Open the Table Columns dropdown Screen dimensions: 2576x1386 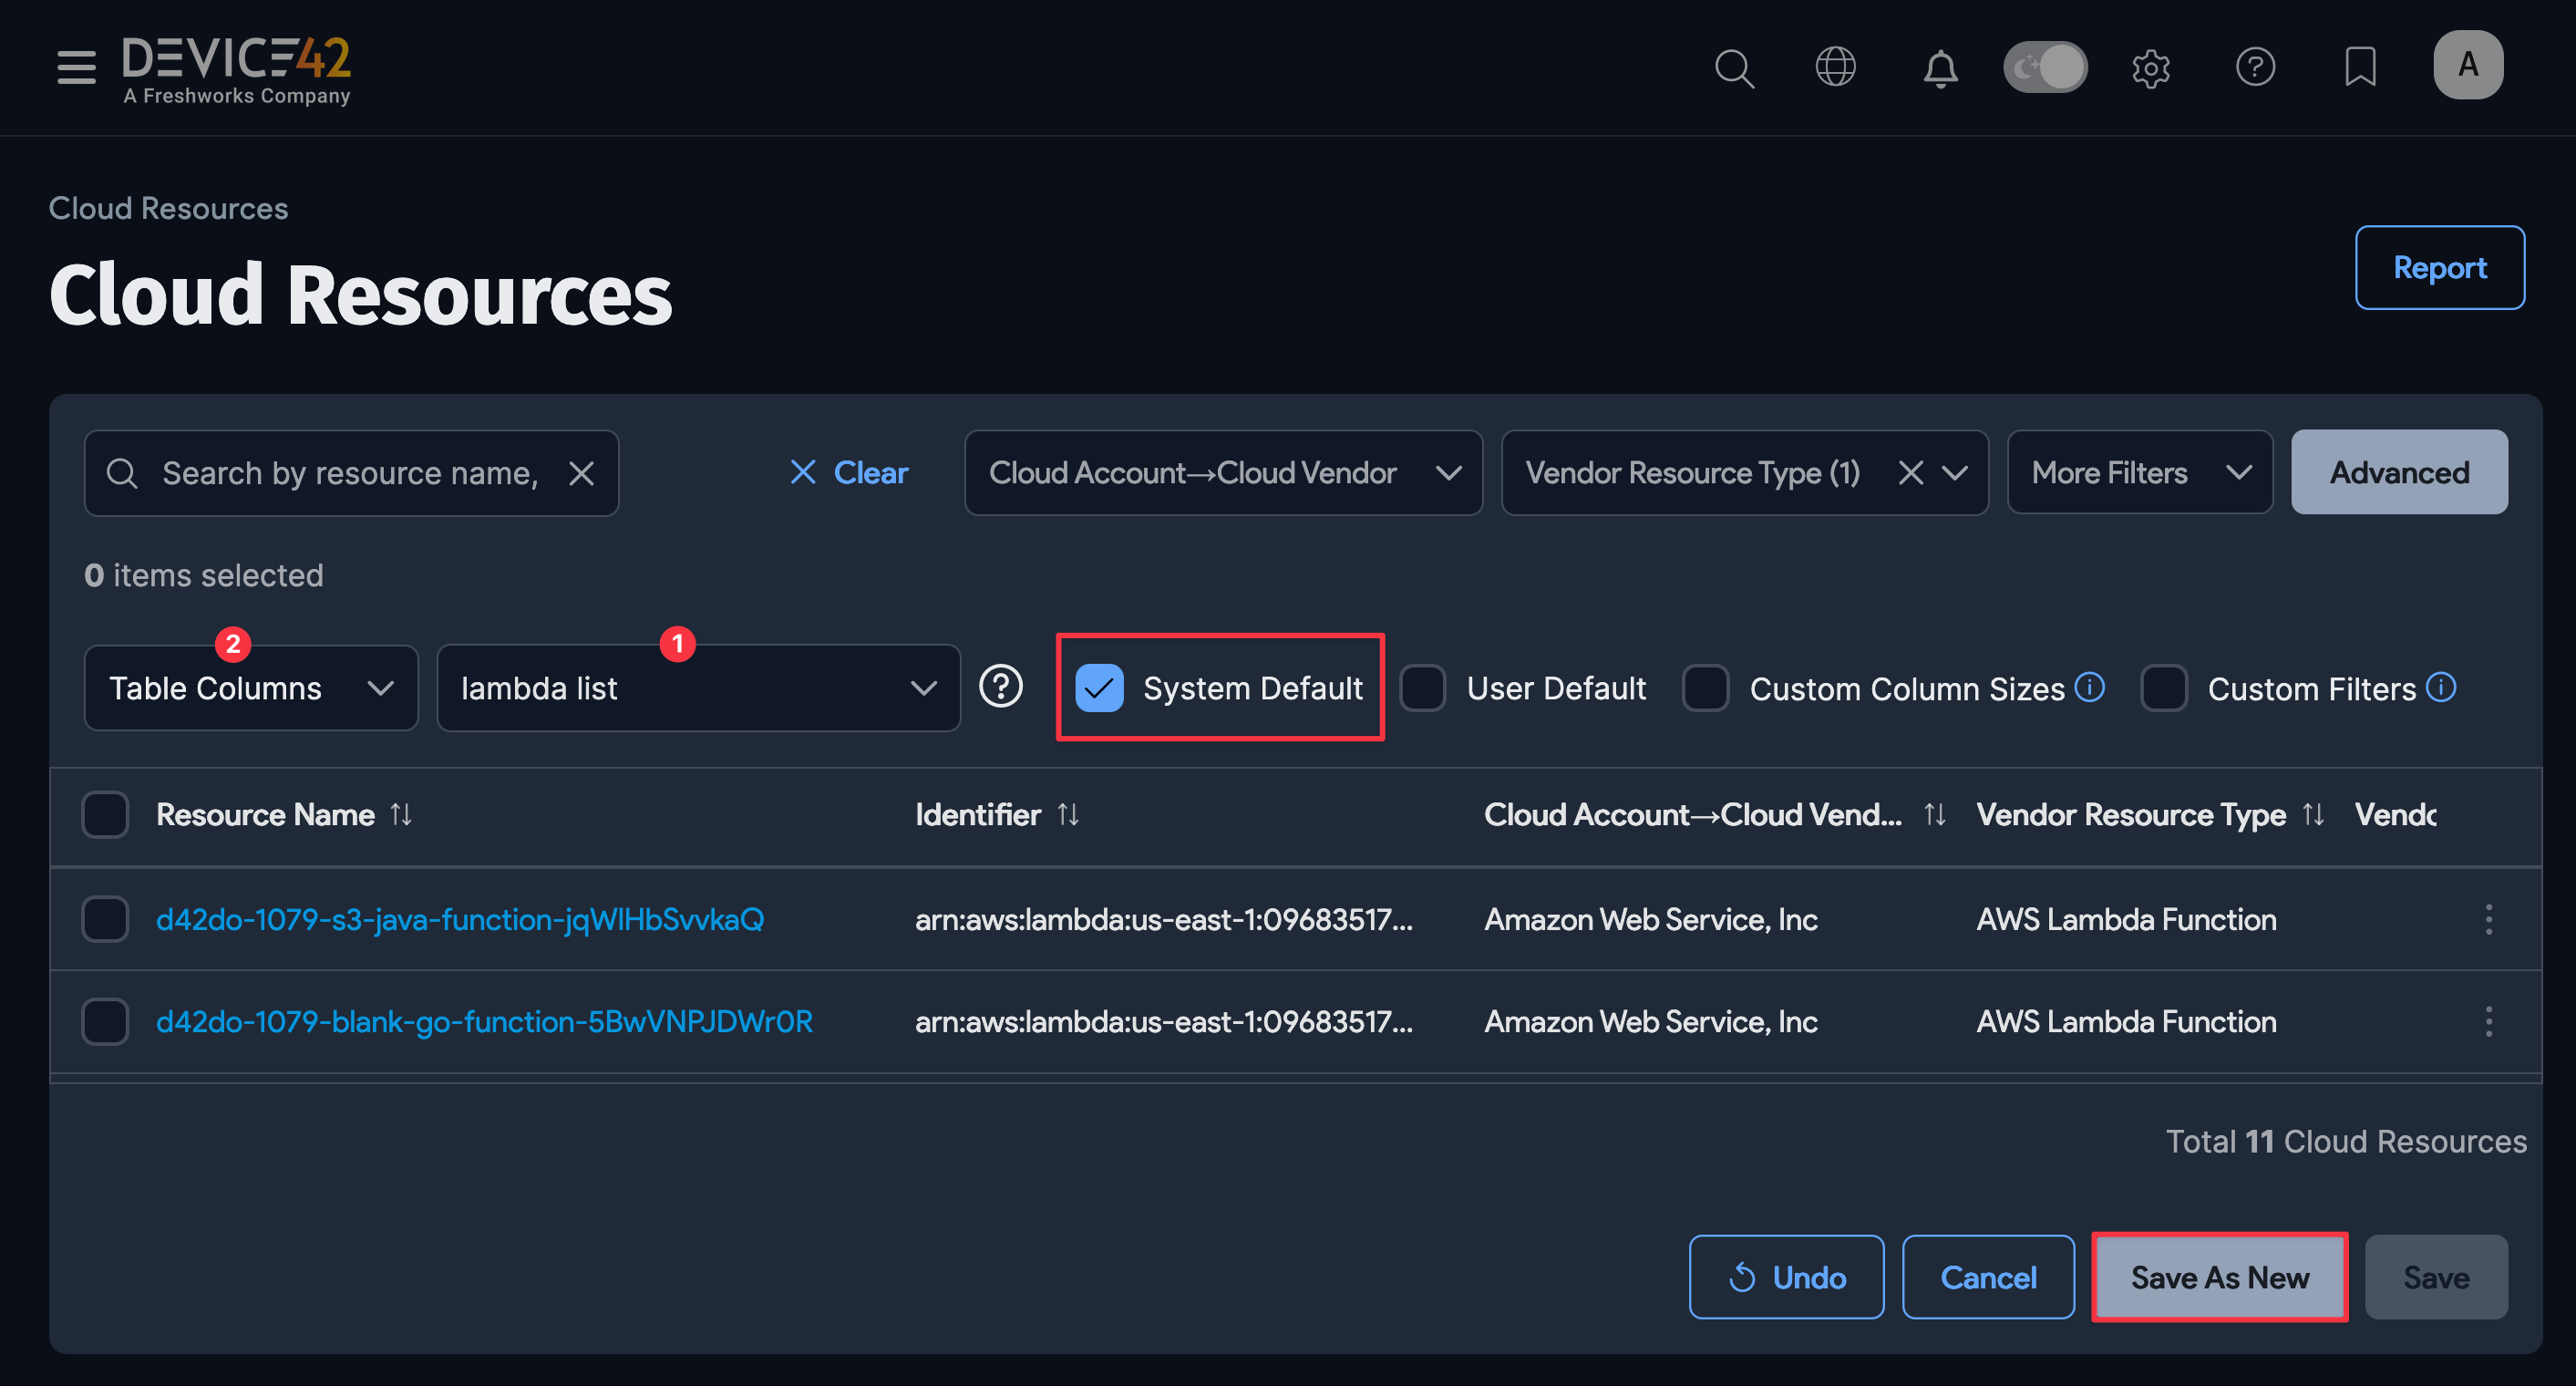(x=250, y=687)
